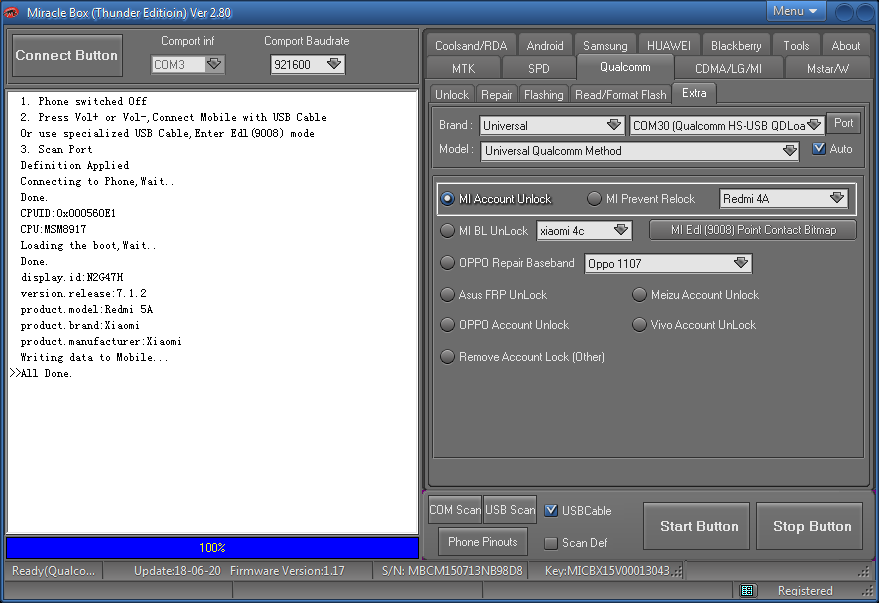Open the Repair sub-tab
The image size is (879, 603).
coord(497,95)
